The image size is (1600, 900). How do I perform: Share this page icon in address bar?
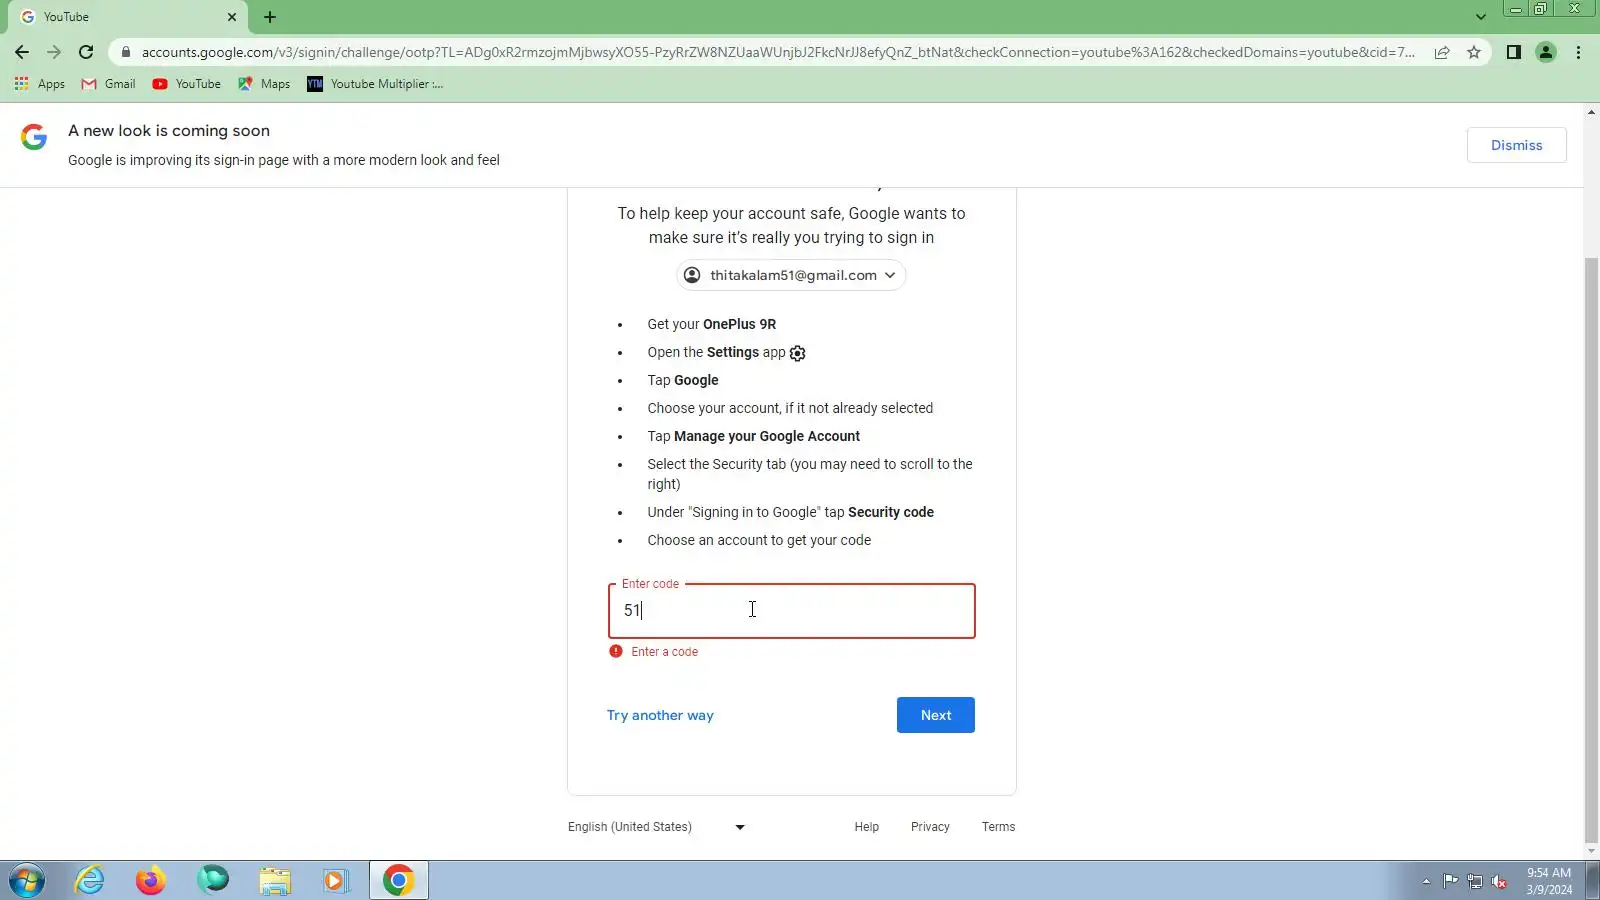(1442, 52)
